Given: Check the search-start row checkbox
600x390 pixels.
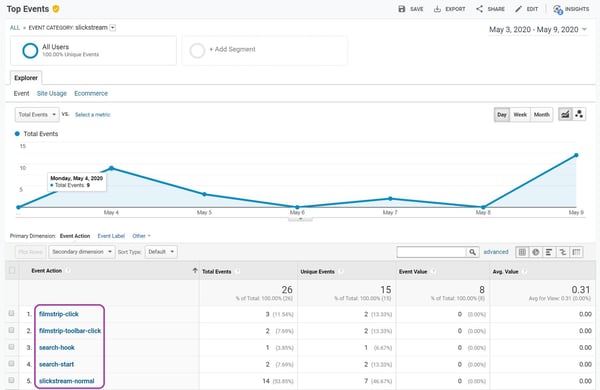Looking at the screenshot, I should 11,363.
